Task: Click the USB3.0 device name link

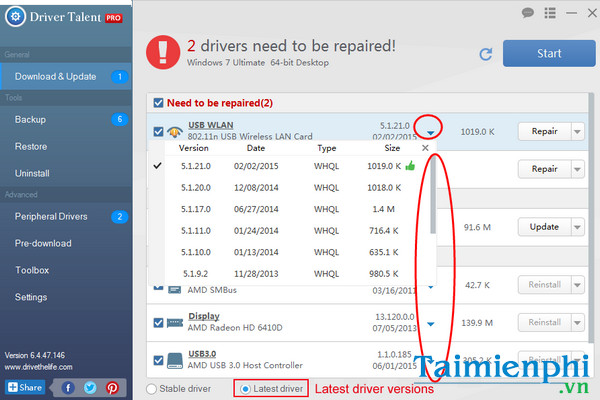Action: [x=202, y=354]
